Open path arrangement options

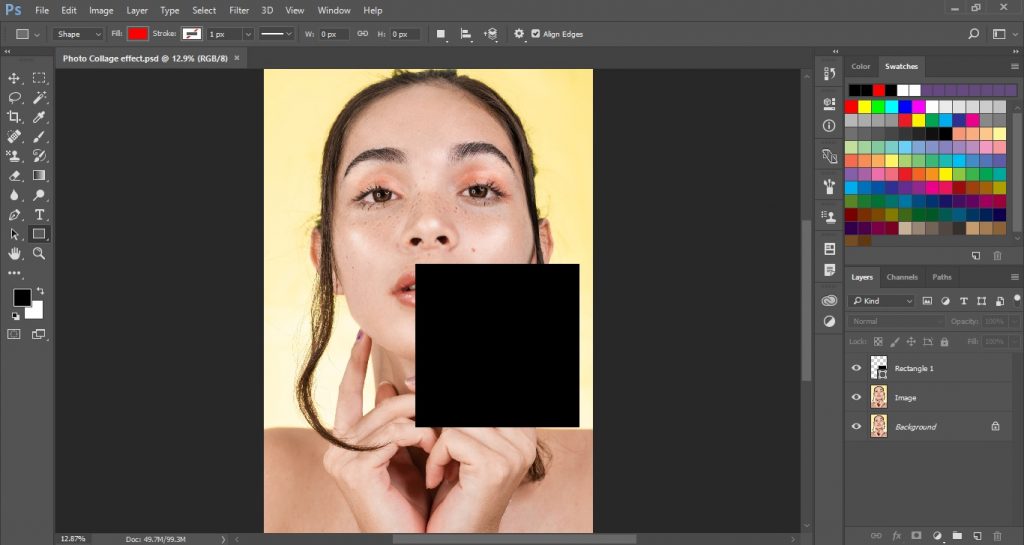coord(491,34)
